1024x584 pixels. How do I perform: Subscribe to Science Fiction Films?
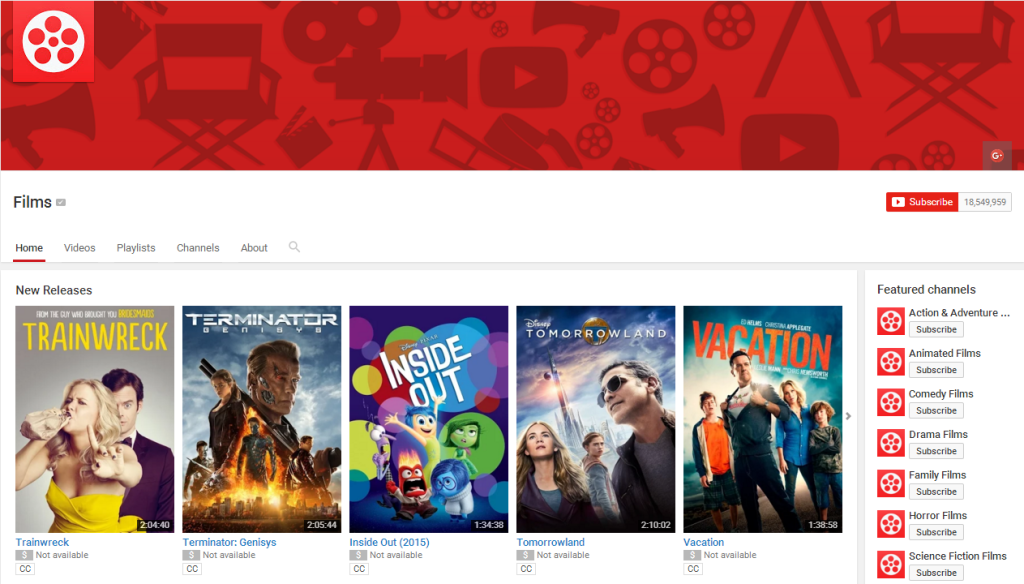(x=936, y=572)
